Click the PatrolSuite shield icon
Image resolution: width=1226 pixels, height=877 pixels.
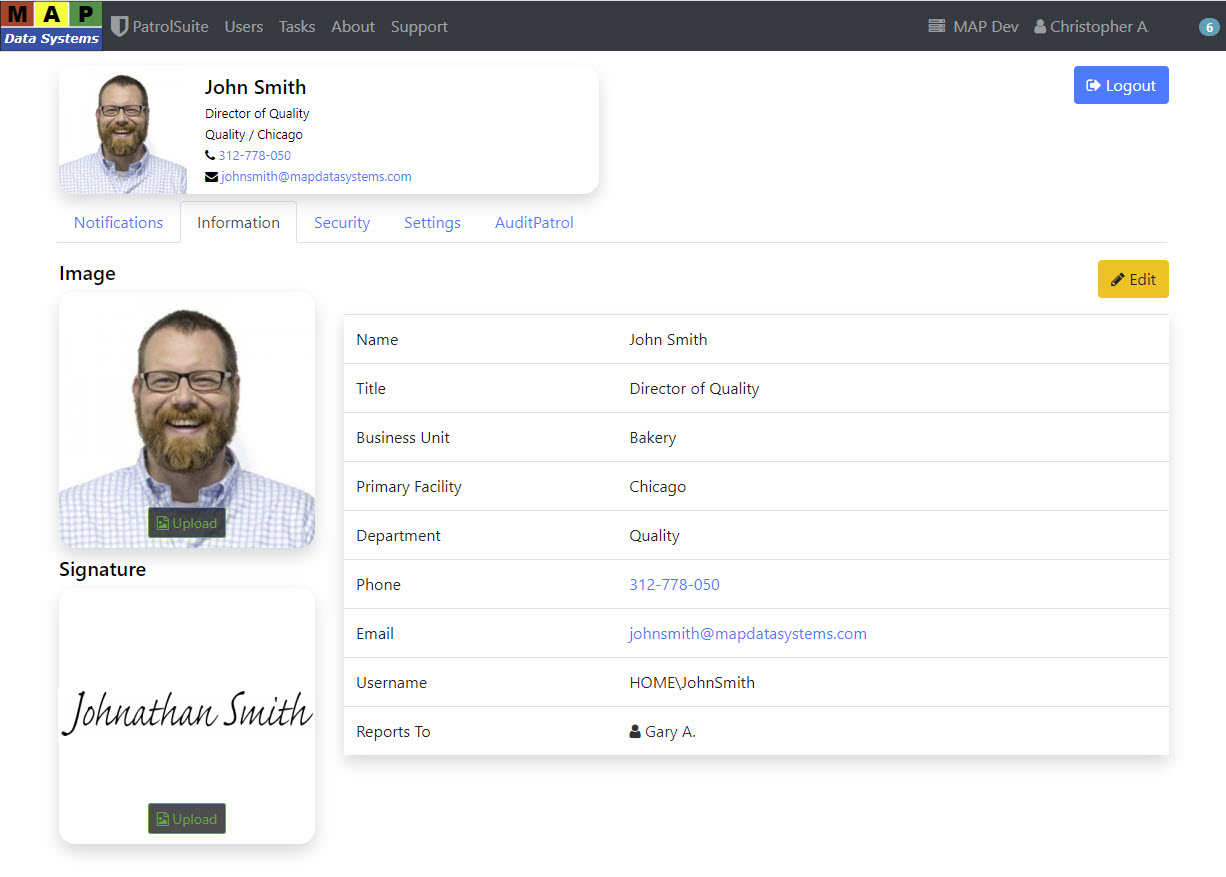click(120, 27)
